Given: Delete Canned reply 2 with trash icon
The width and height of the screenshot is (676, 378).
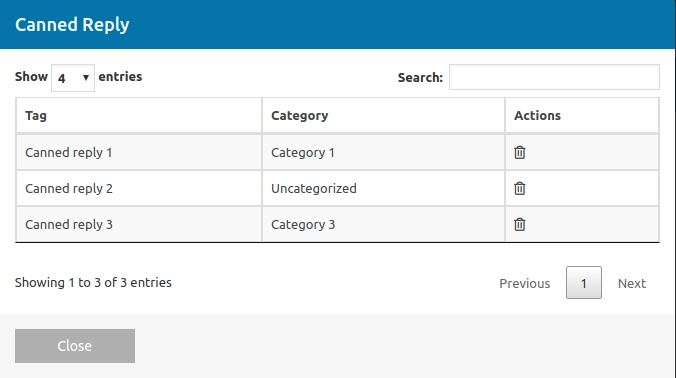Looking at the screenshot, I should pyautogui.click(x=520, y=188).
